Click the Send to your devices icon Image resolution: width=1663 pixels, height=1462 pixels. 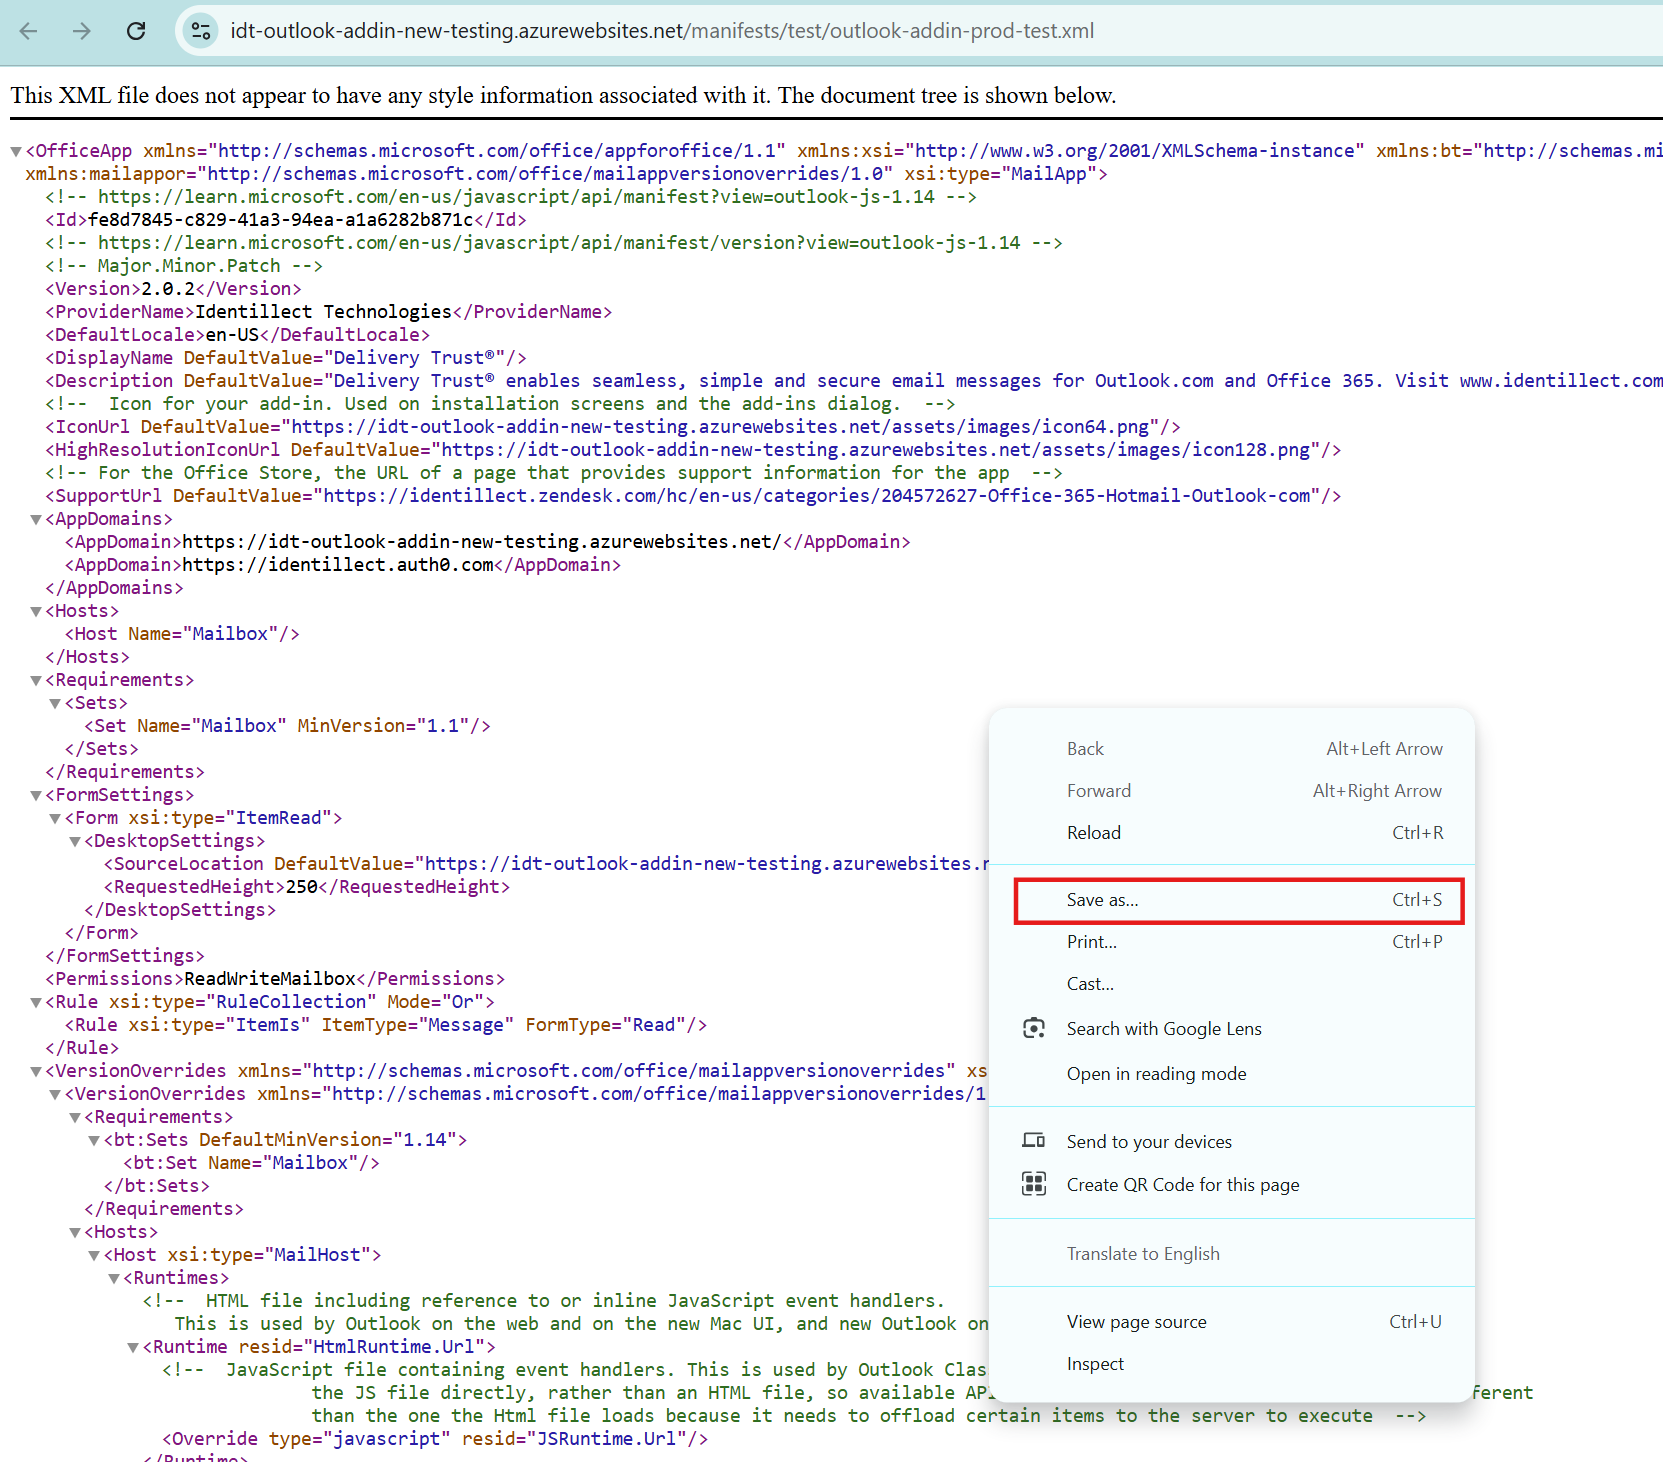pos(1034,1141)
